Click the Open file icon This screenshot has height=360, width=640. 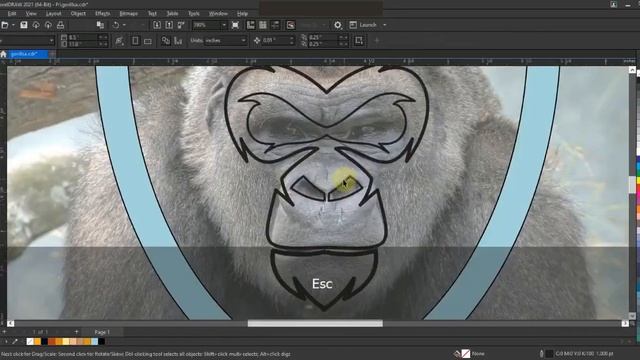[x=4, y=25]
